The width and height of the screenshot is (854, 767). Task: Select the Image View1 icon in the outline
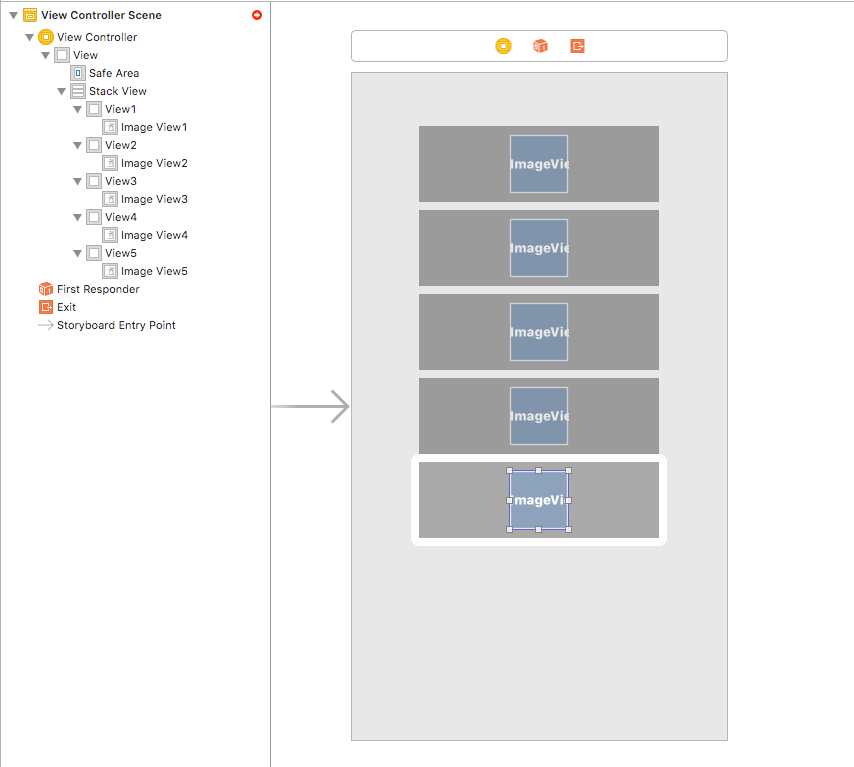(x=109, y=127)
